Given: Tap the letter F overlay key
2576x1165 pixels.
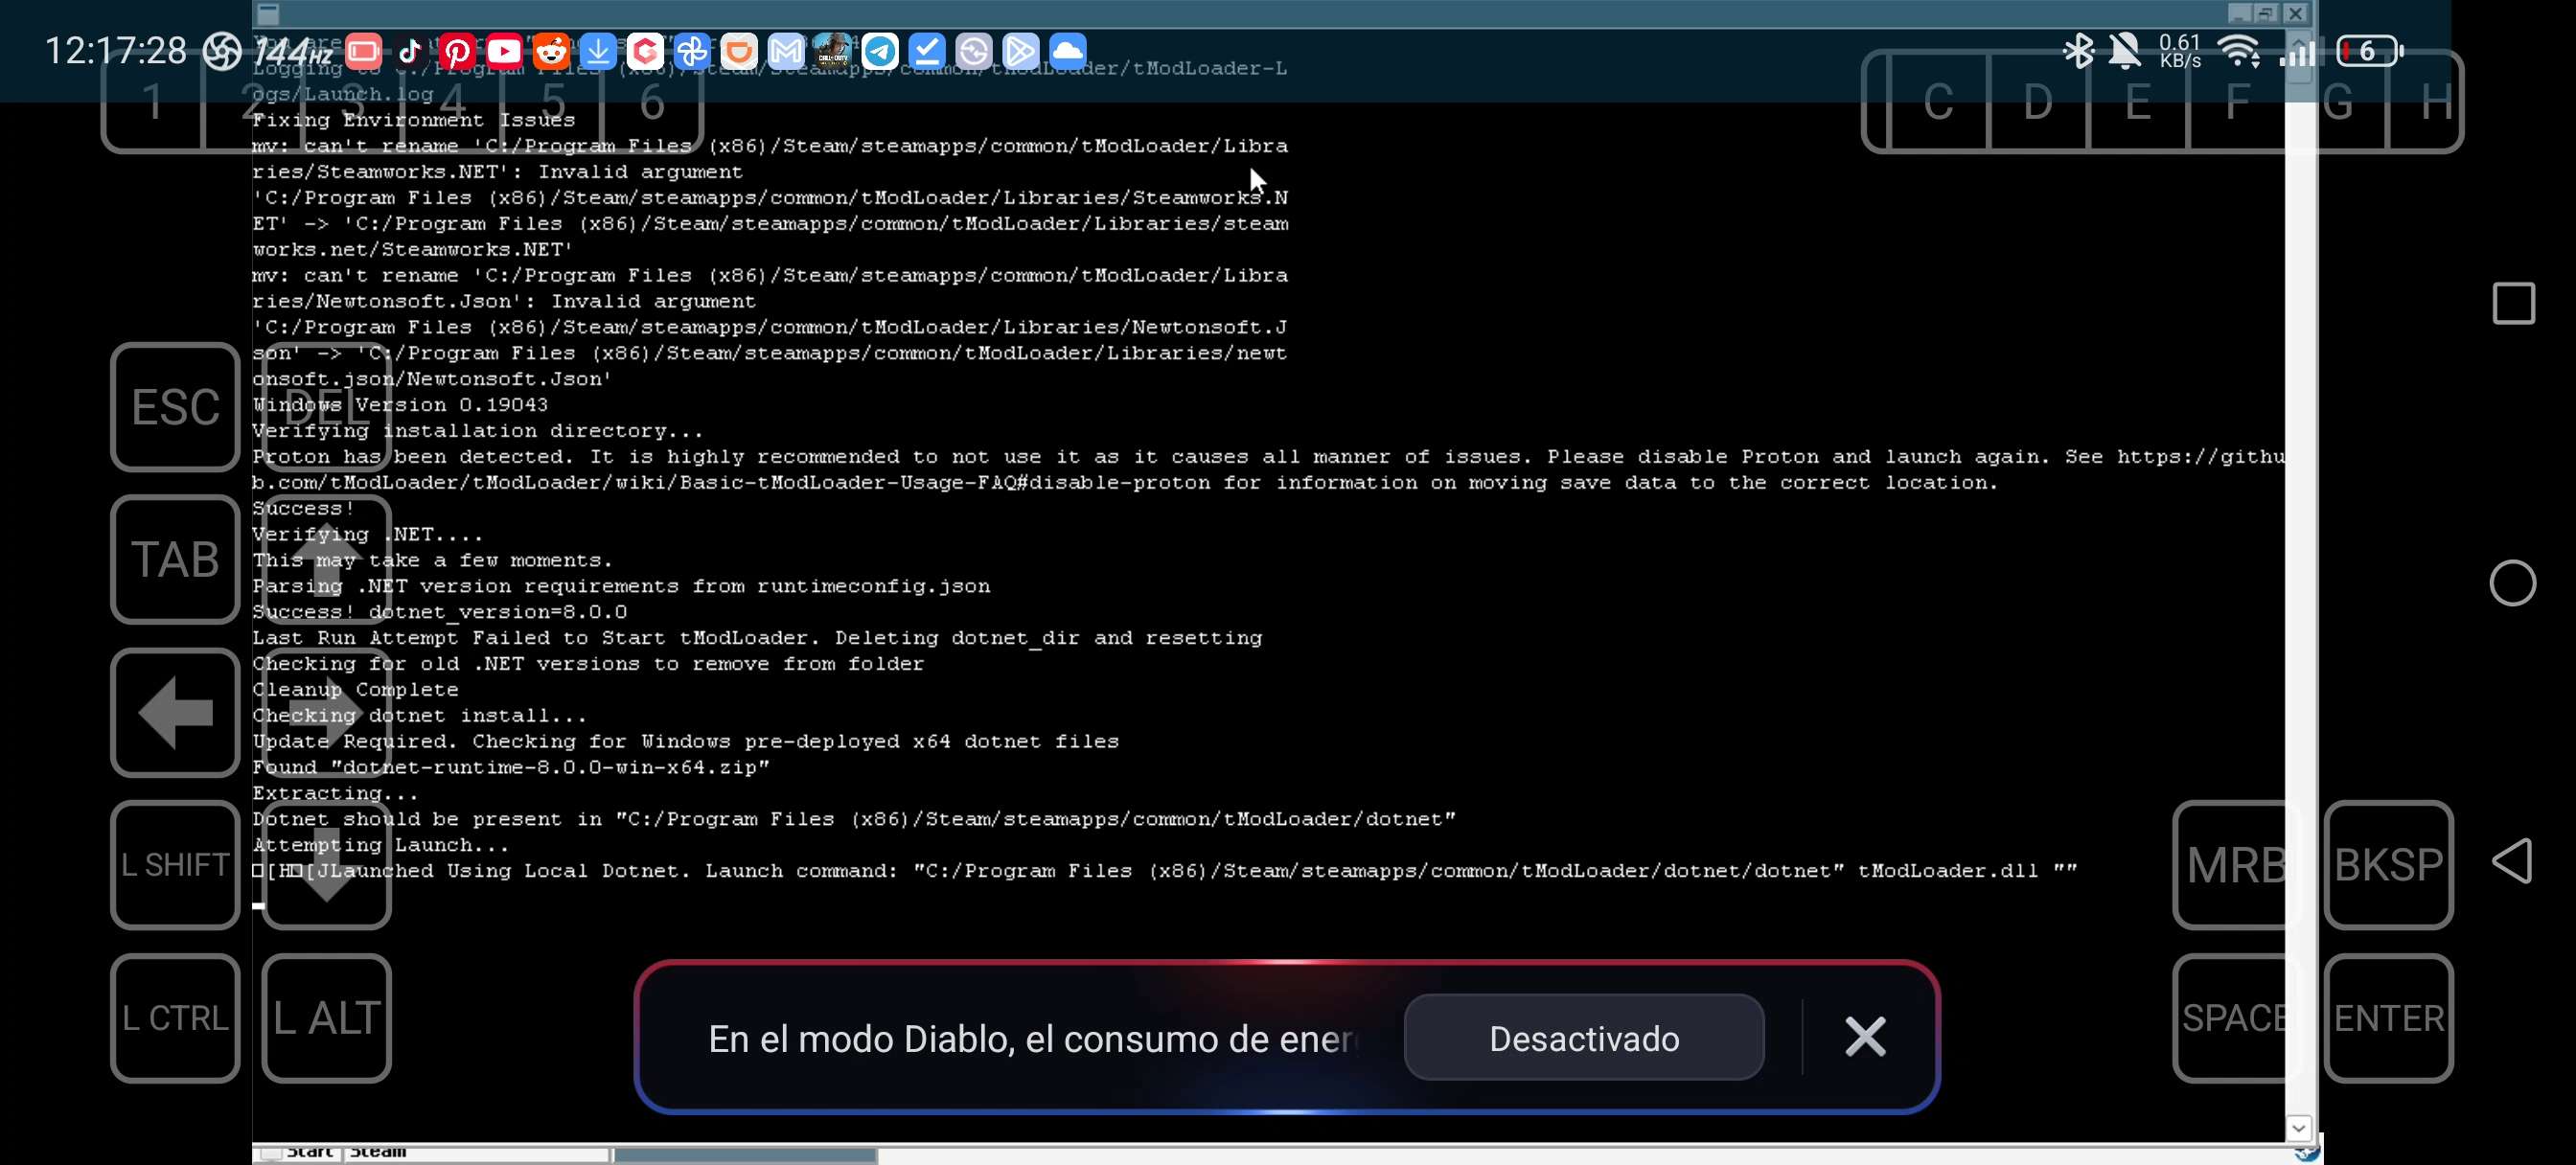Looking at the screenshot, I should coord(2237,102).
